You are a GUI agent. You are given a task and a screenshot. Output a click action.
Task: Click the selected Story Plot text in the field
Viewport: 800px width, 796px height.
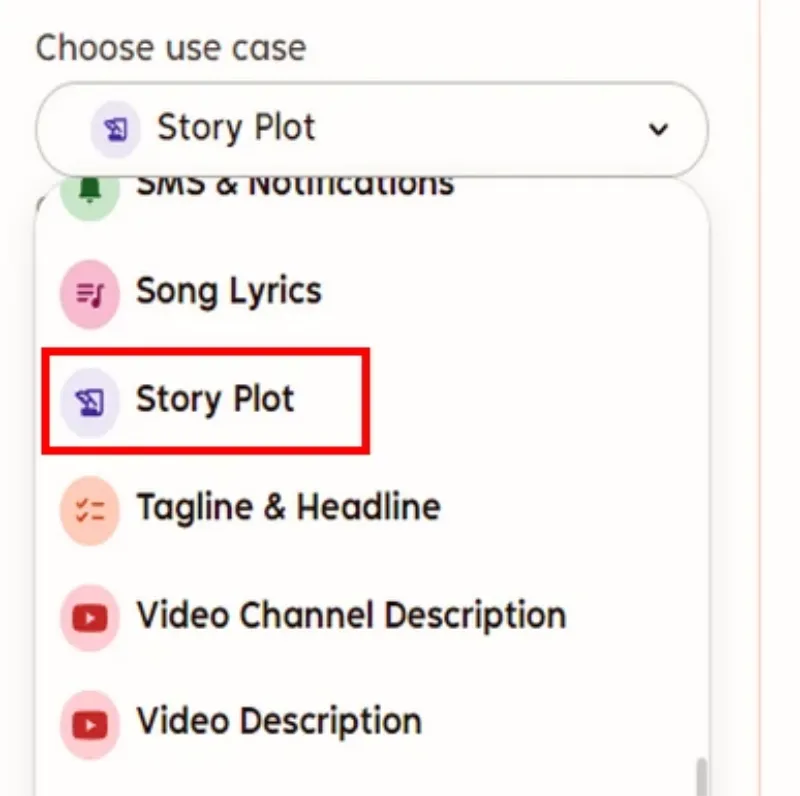coord(236,128)
